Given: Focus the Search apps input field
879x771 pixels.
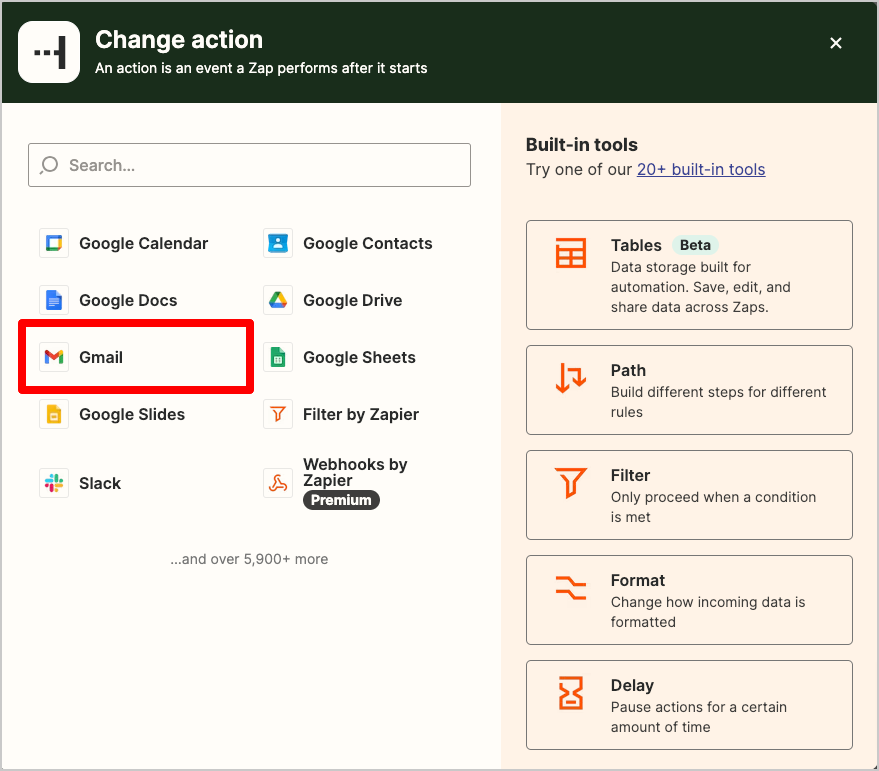Looking at the screenshot, I should (x=249, y=165).
